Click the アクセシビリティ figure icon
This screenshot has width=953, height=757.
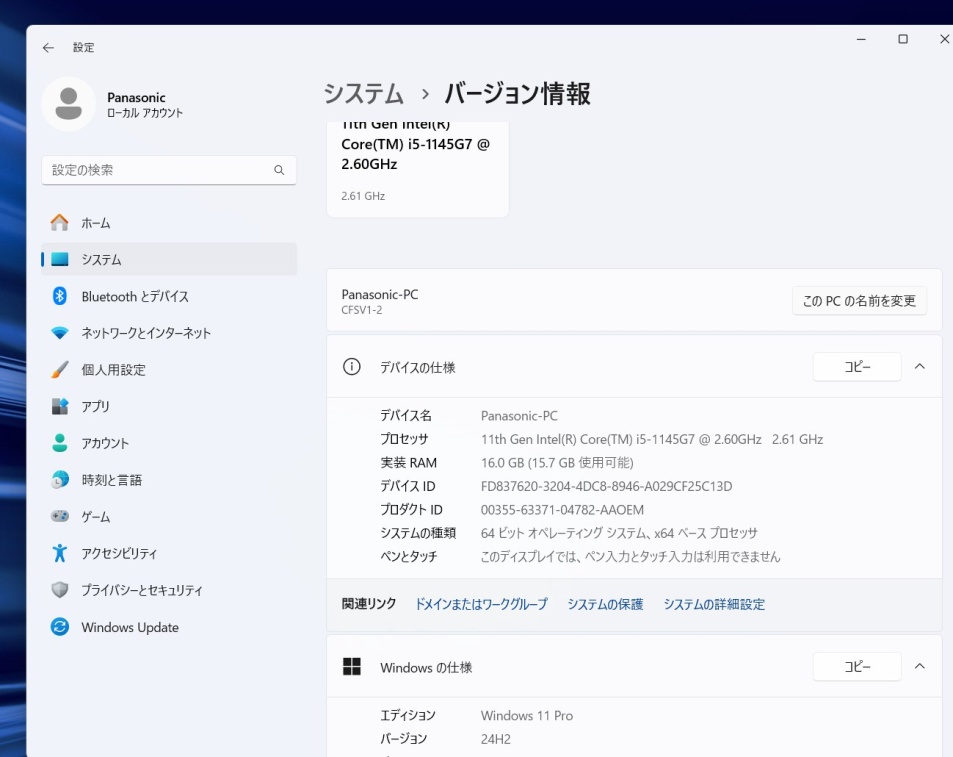(60, 553)
